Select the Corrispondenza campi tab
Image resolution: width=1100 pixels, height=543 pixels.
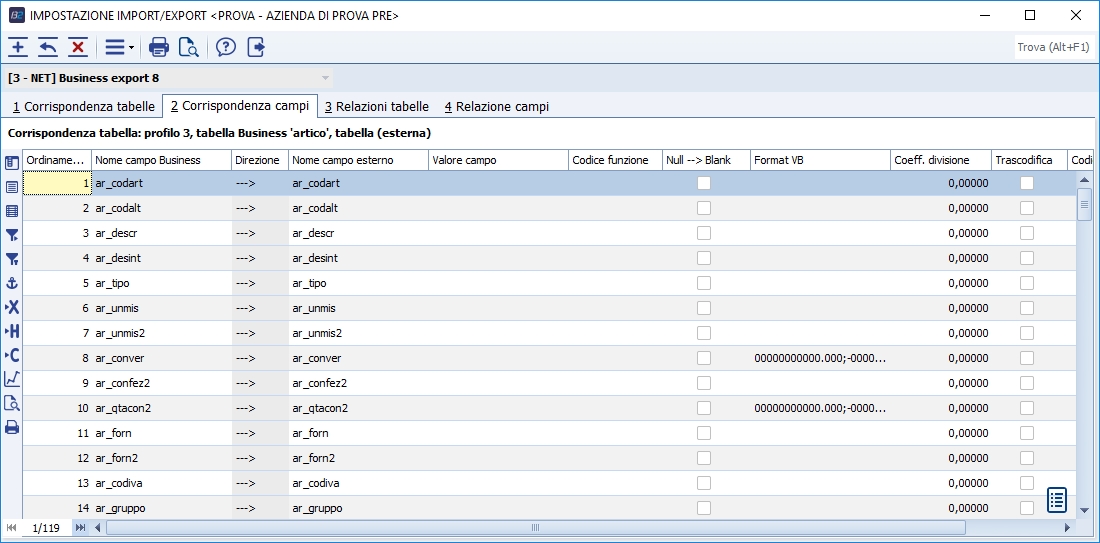click(241, 106)
